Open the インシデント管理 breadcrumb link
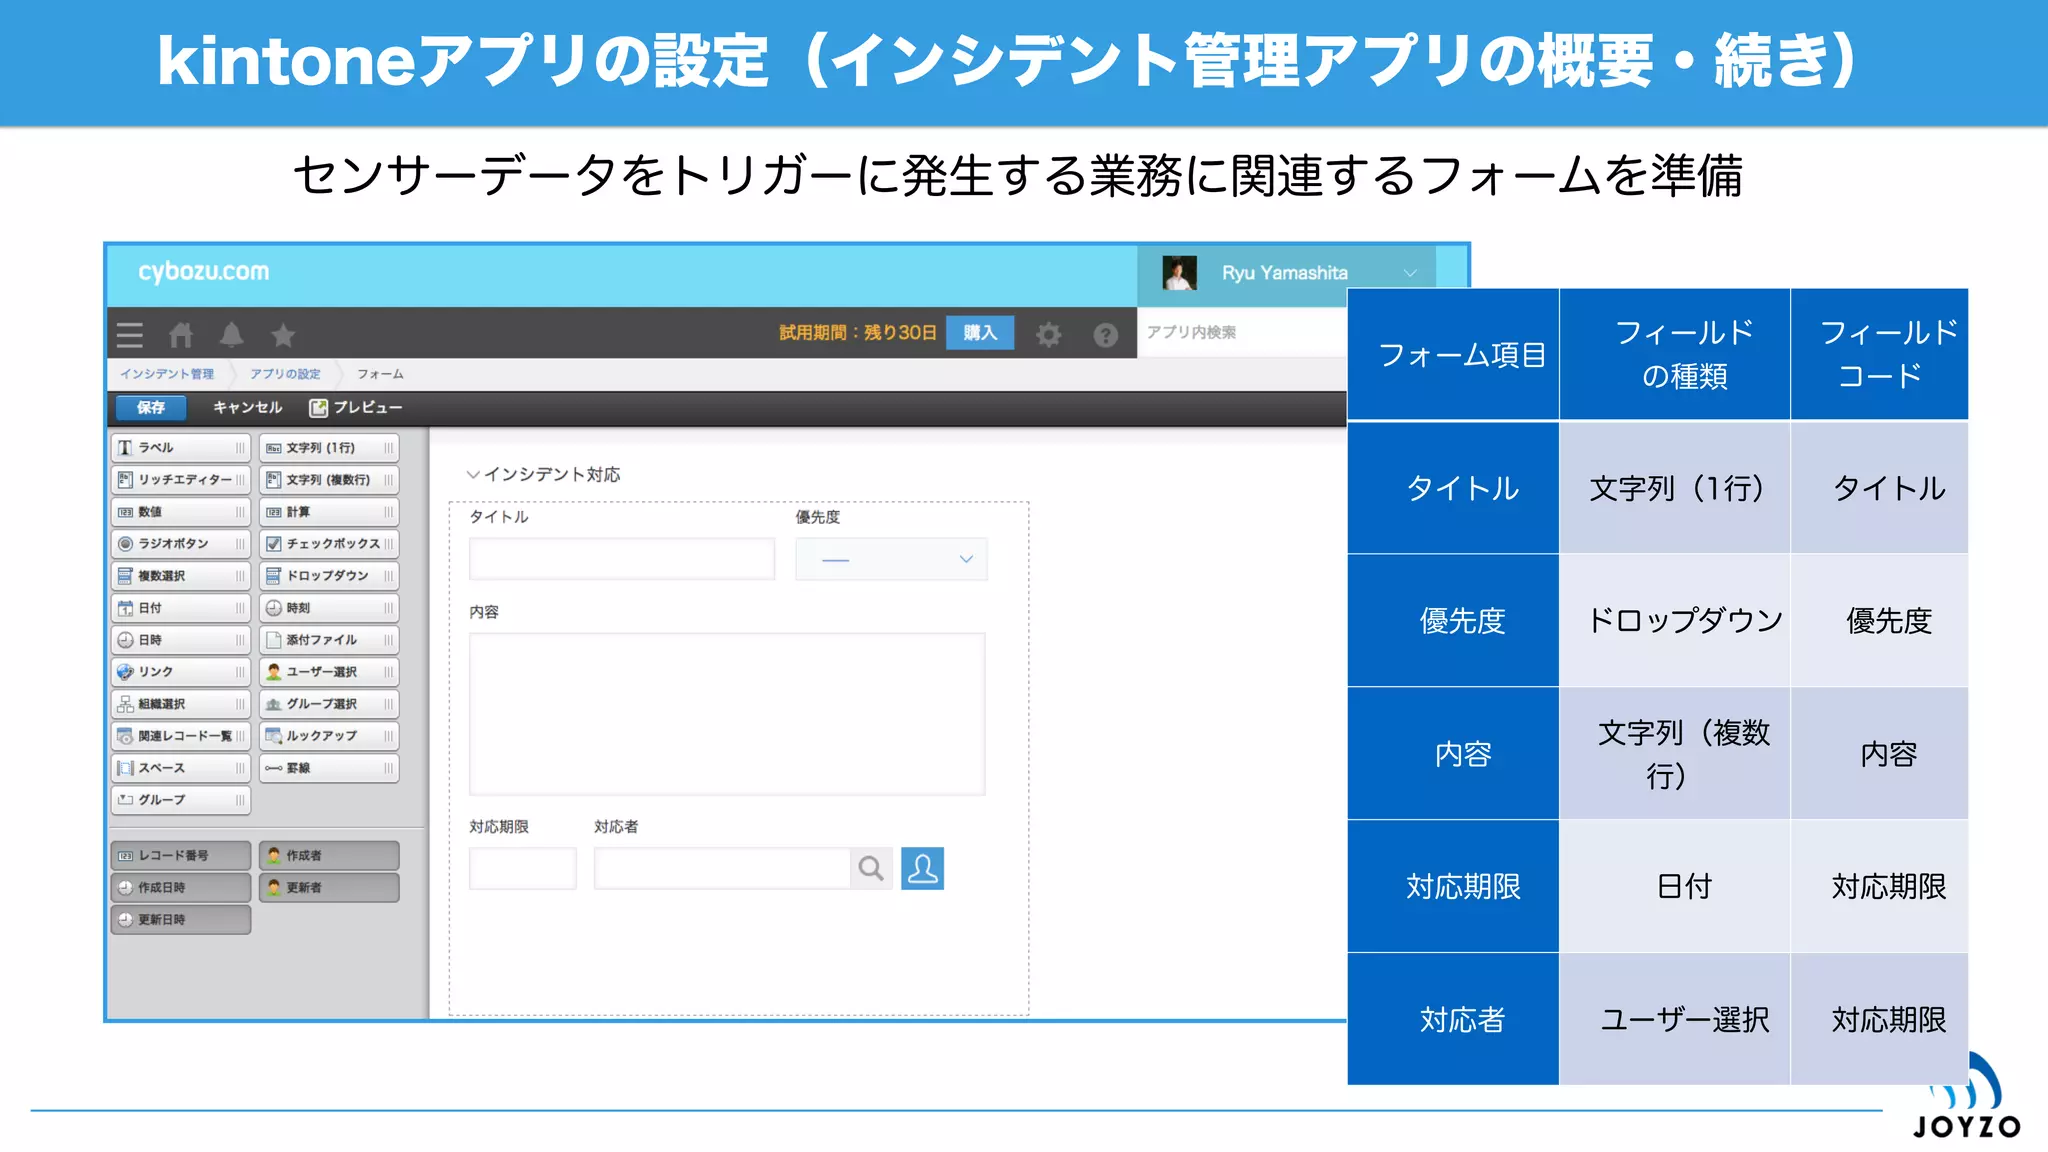The height and width of the screenshot is (1152, 2048). pyautogui.click(x=167, y=374)
